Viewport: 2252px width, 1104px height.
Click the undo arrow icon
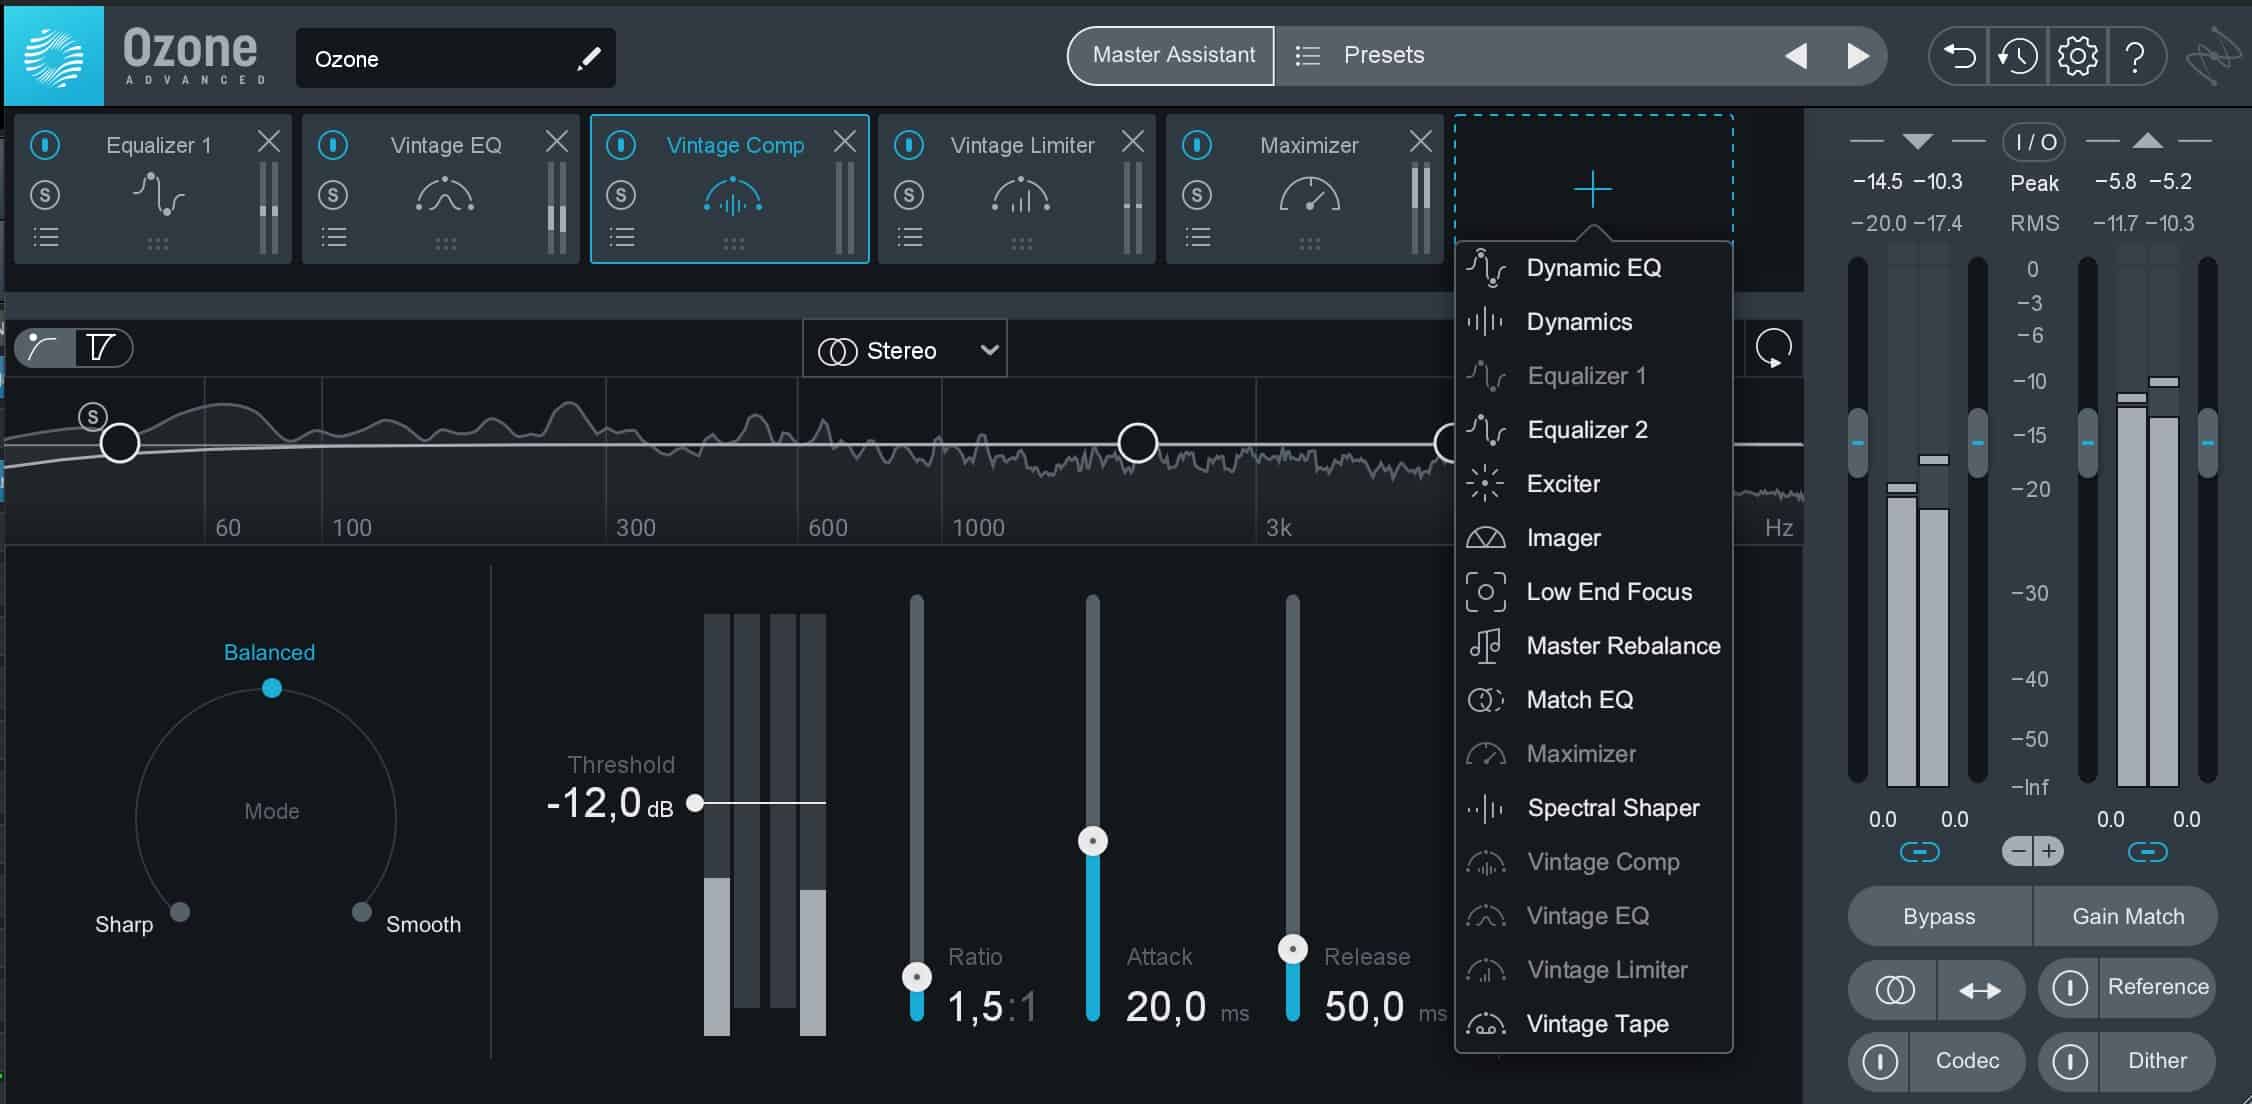click(x=1959, y=56)
